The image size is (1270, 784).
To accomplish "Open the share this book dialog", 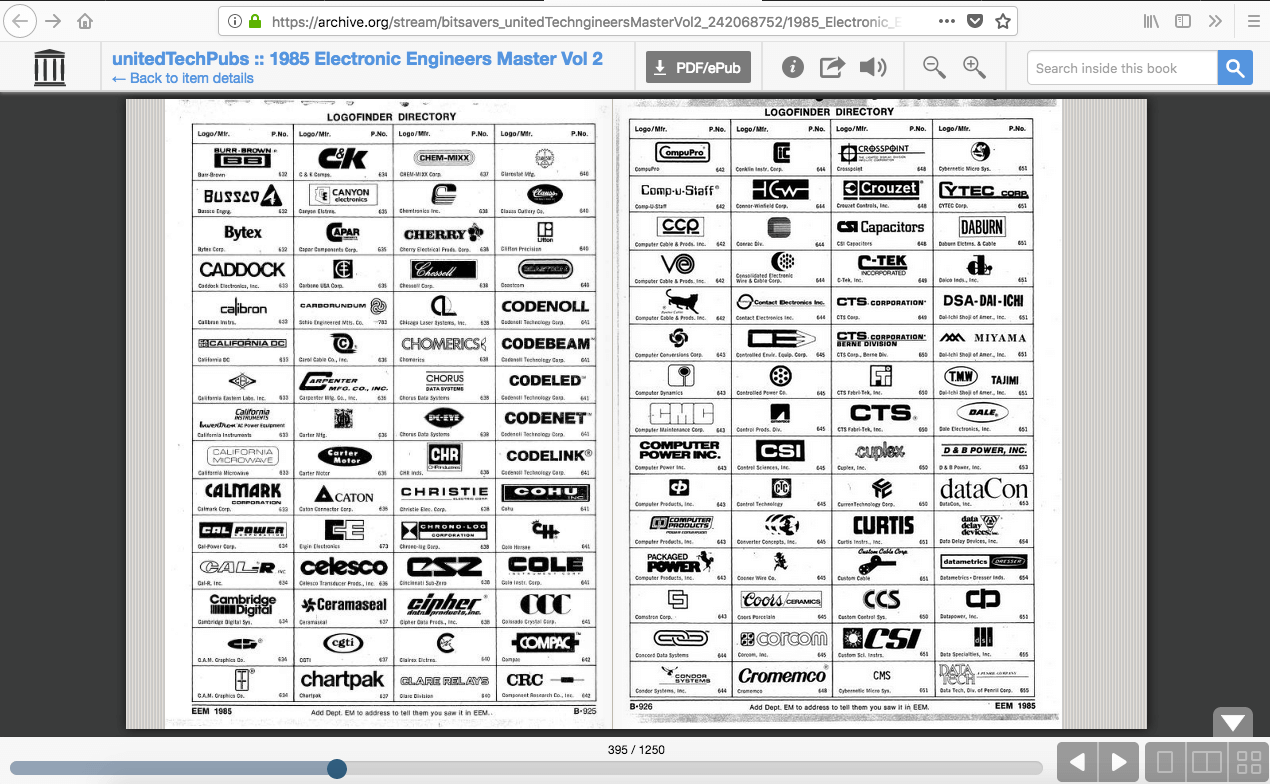I will [x=832, y=67].
